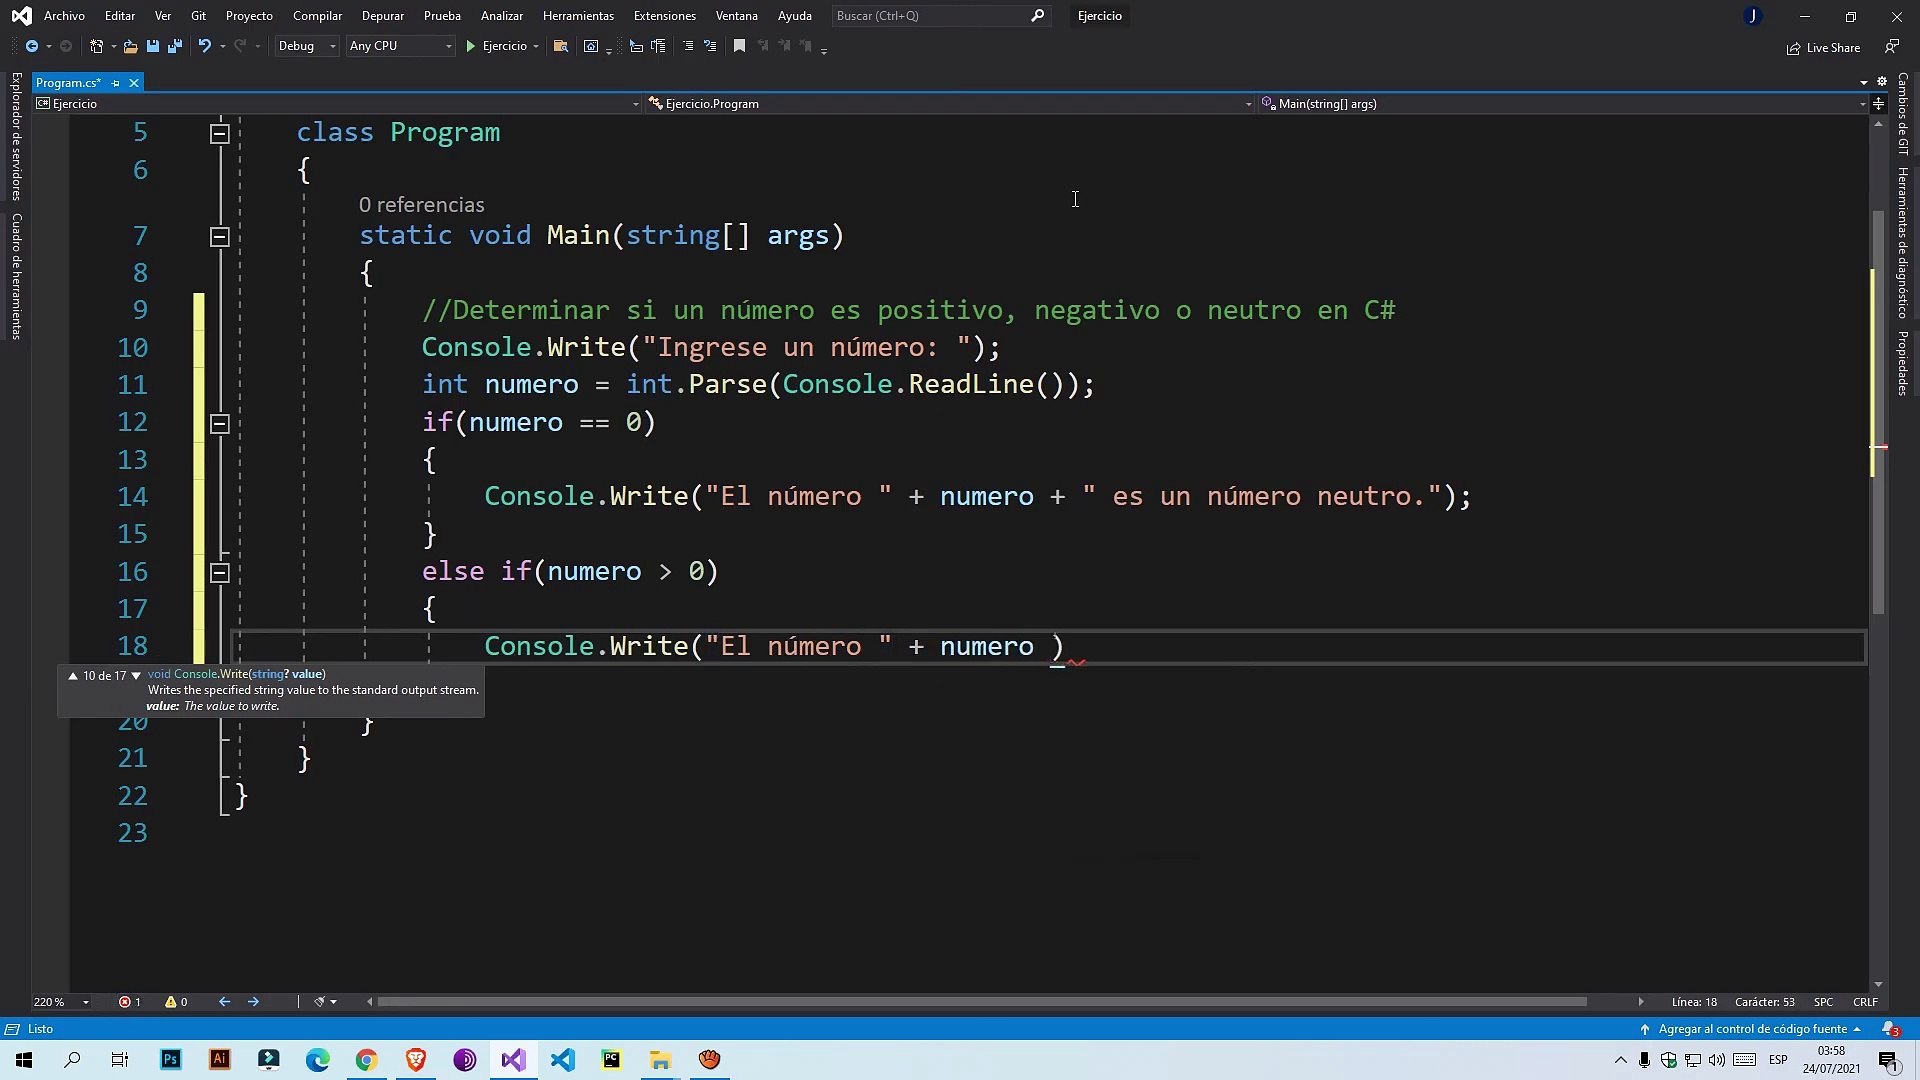Click the error count indicator
Screen dimensions: 1920x1080
click(129, 1002)
